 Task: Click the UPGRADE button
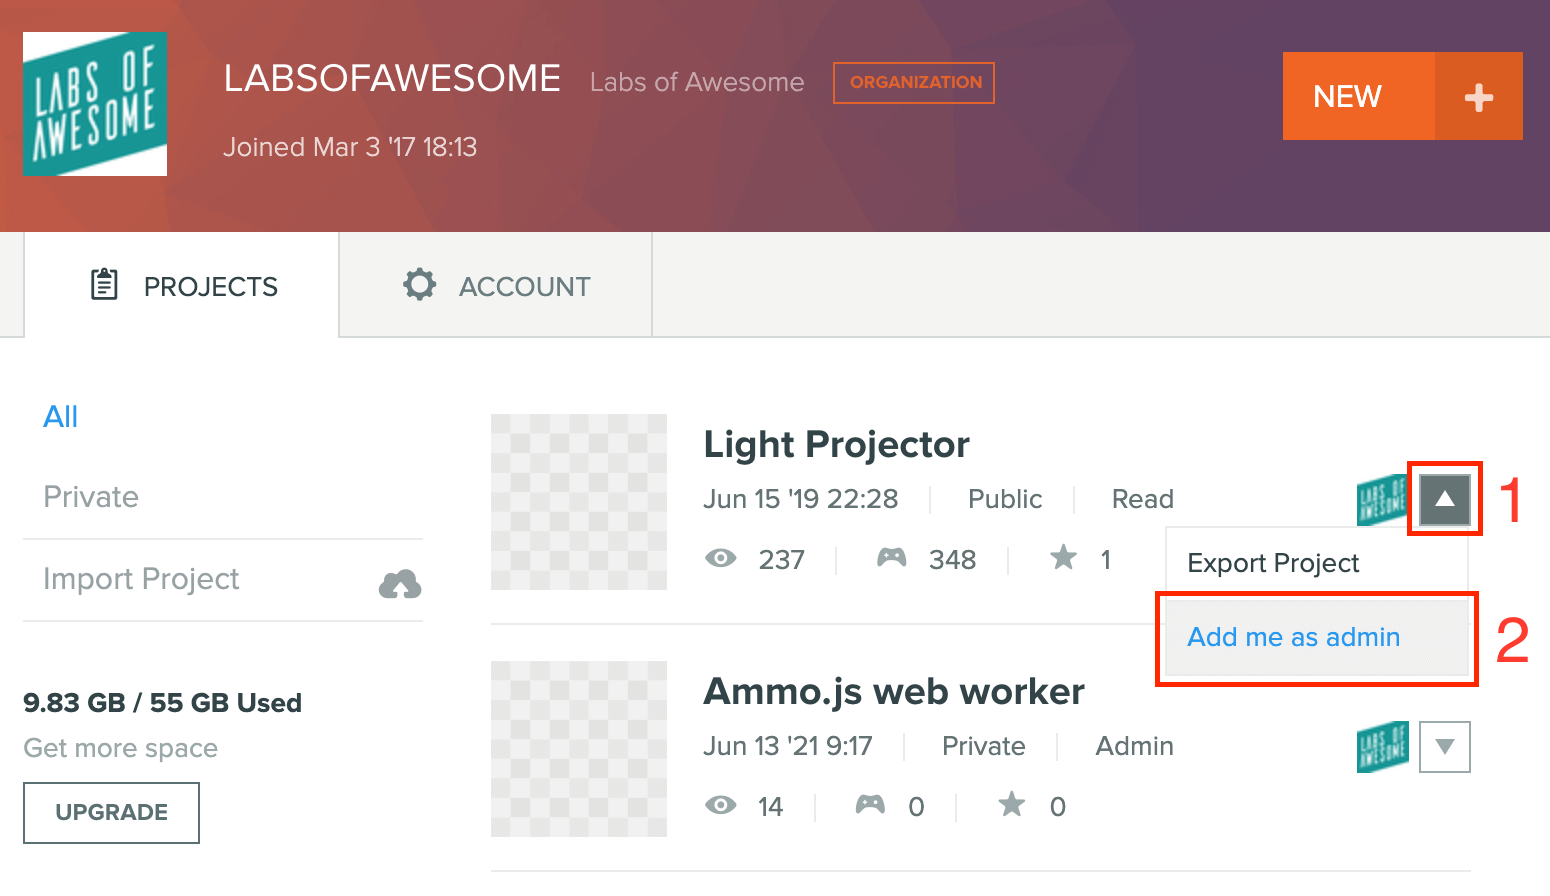[x=111, y=812]
